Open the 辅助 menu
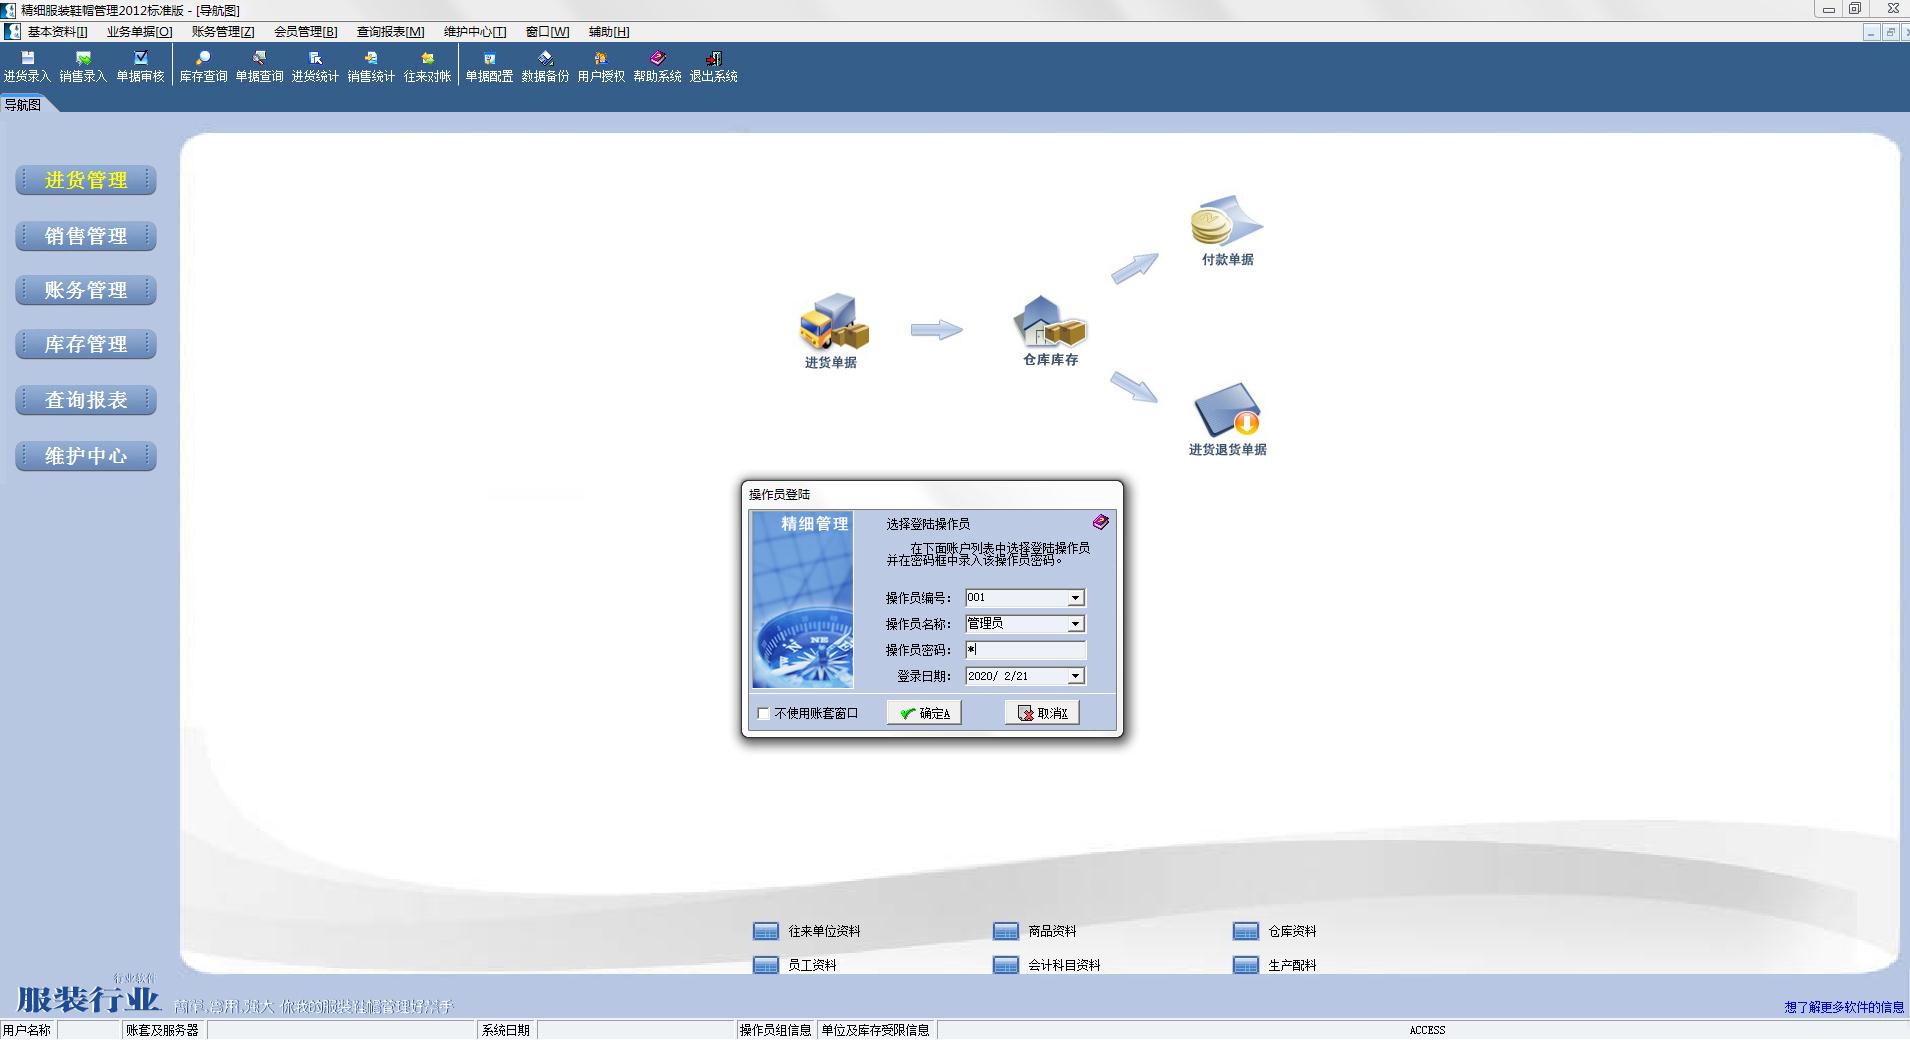Image resolution: width=1910 pixels, height=1040 pixels. (609, 32)
